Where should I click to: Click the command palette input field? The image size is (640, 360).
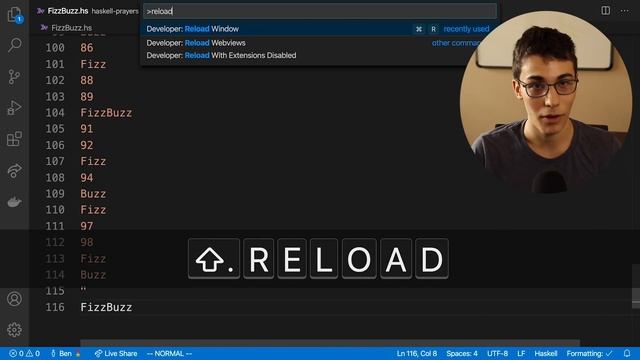click(320, 11)
